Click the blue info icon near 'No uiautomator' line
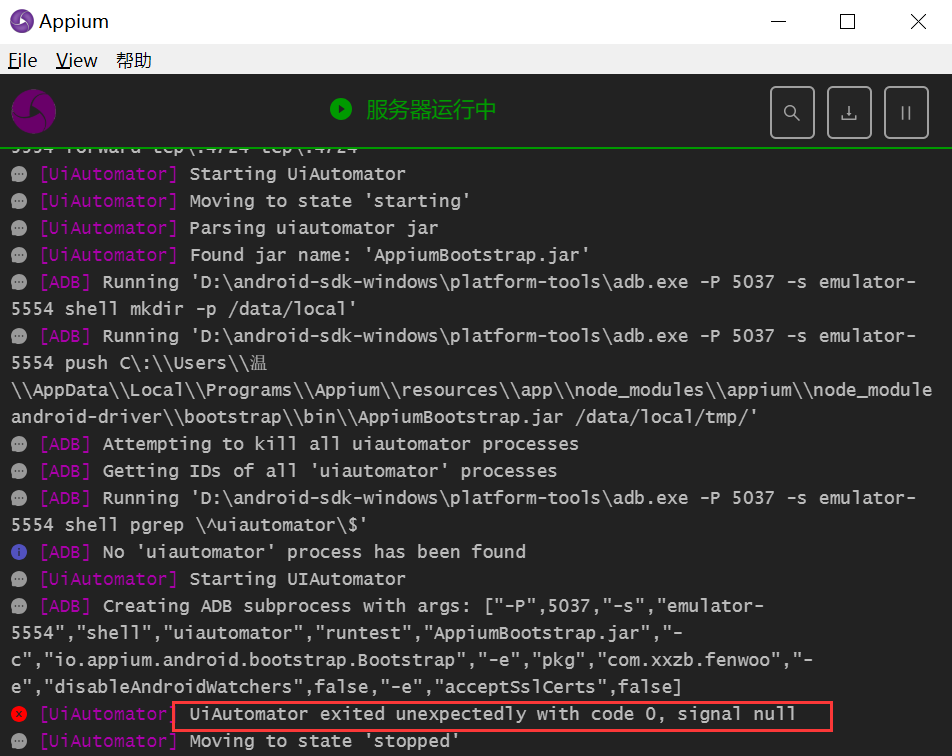This screenshot has height=756, width=952. click(18, 551)
